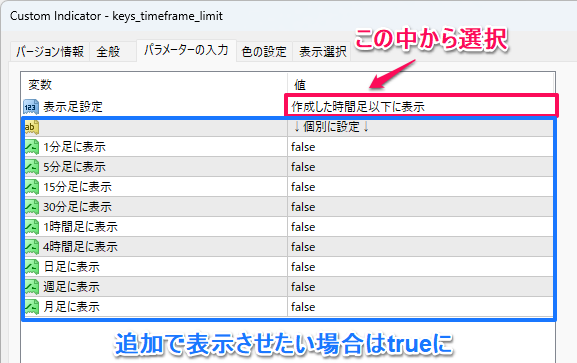Select the パラメーターの入力 tab
Image resolution: width=577 pixels, height=363 pixels.
pyautogui.click(x=186, y=50)
